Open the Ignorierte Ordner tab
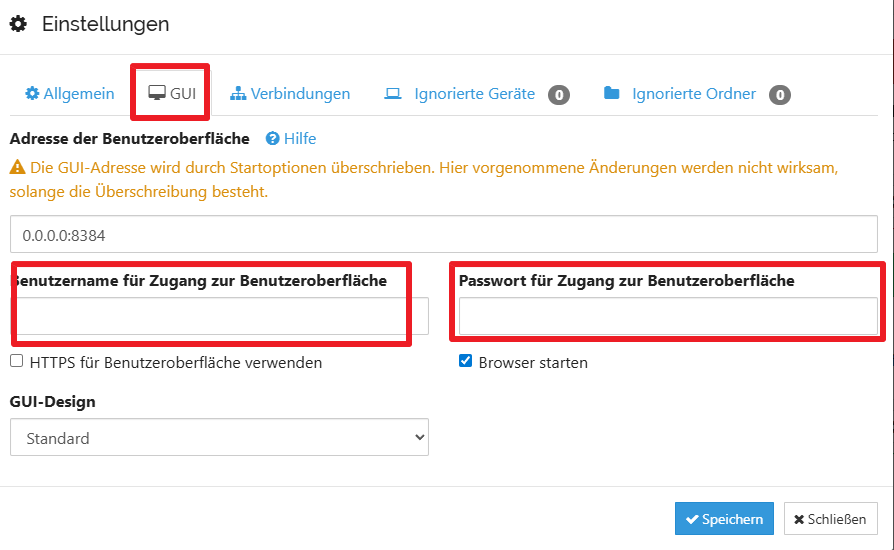 tap(693, 94)
